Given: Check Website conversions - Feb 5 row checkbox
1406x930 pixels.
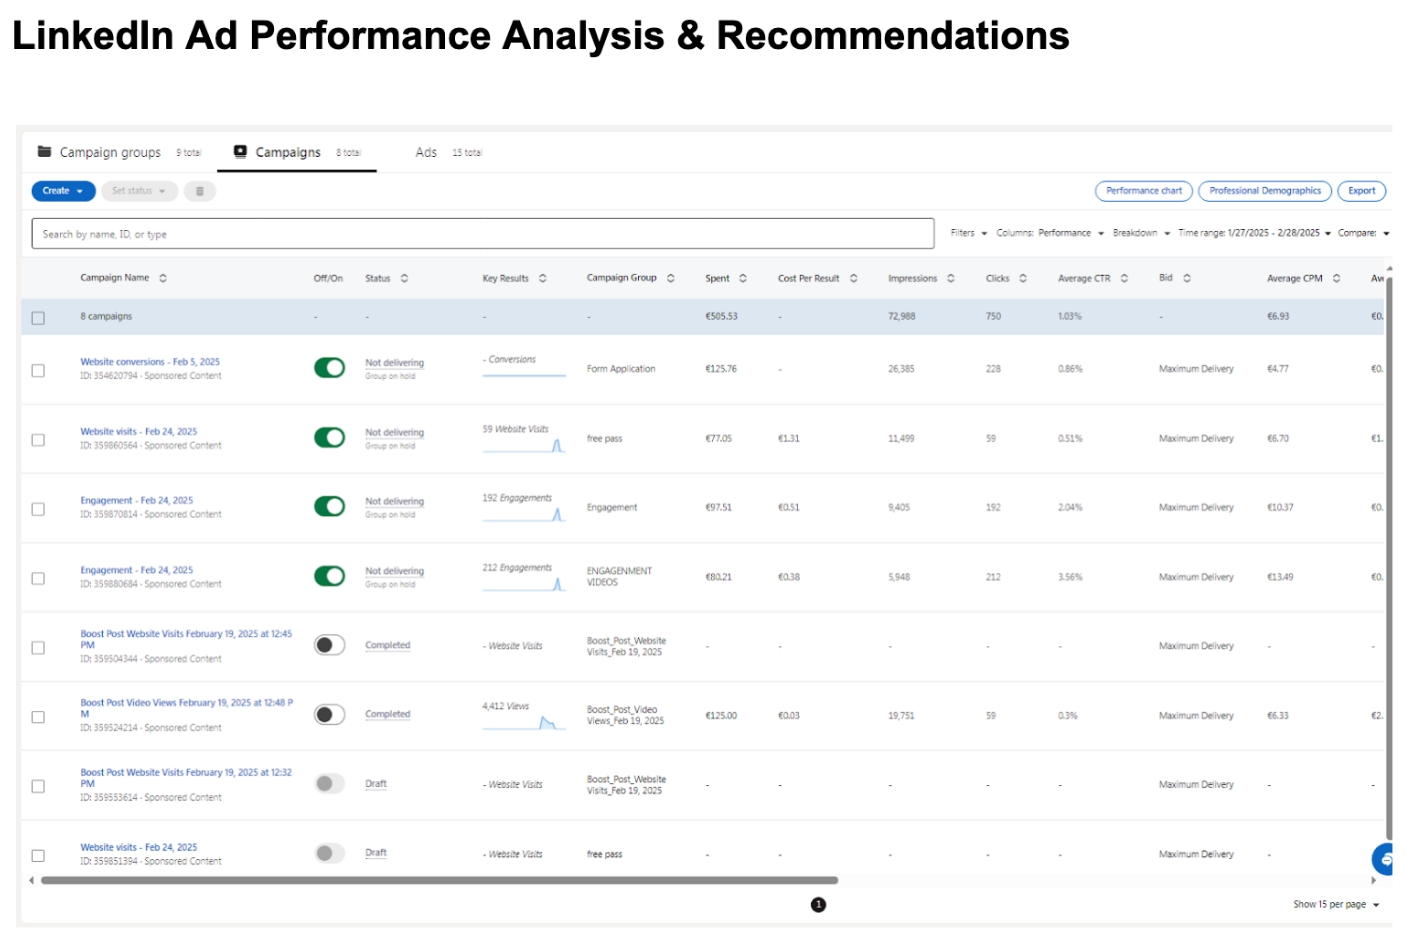Looking at the screenshot, I should tap(38, 370).
